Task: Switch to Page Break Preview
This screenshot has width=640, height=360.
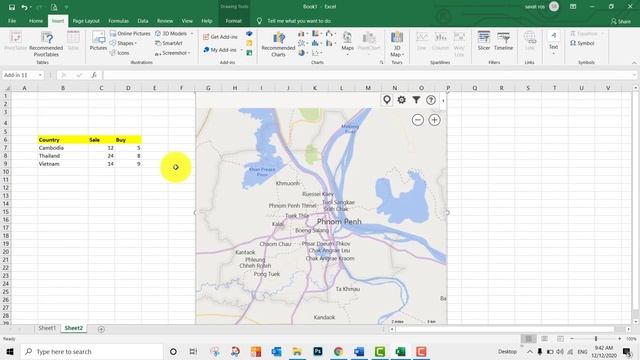Action: [x=560, y=339]
